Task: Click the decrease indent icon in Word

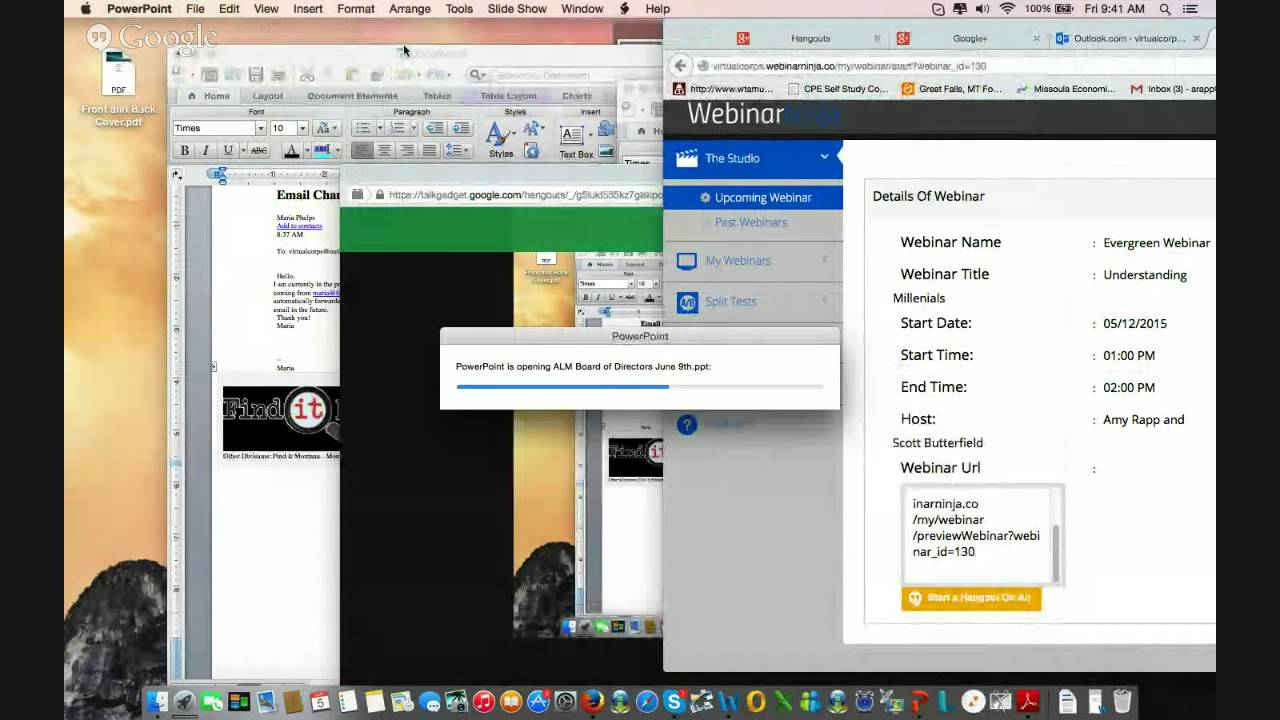Action: 434,128
